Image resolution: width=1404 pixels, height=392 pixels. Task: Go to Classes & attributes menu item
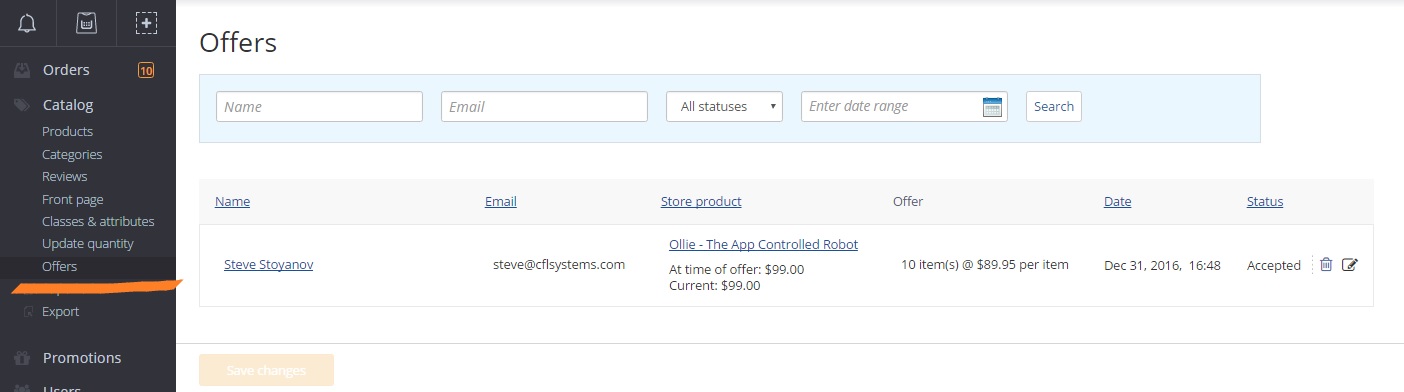98,221
